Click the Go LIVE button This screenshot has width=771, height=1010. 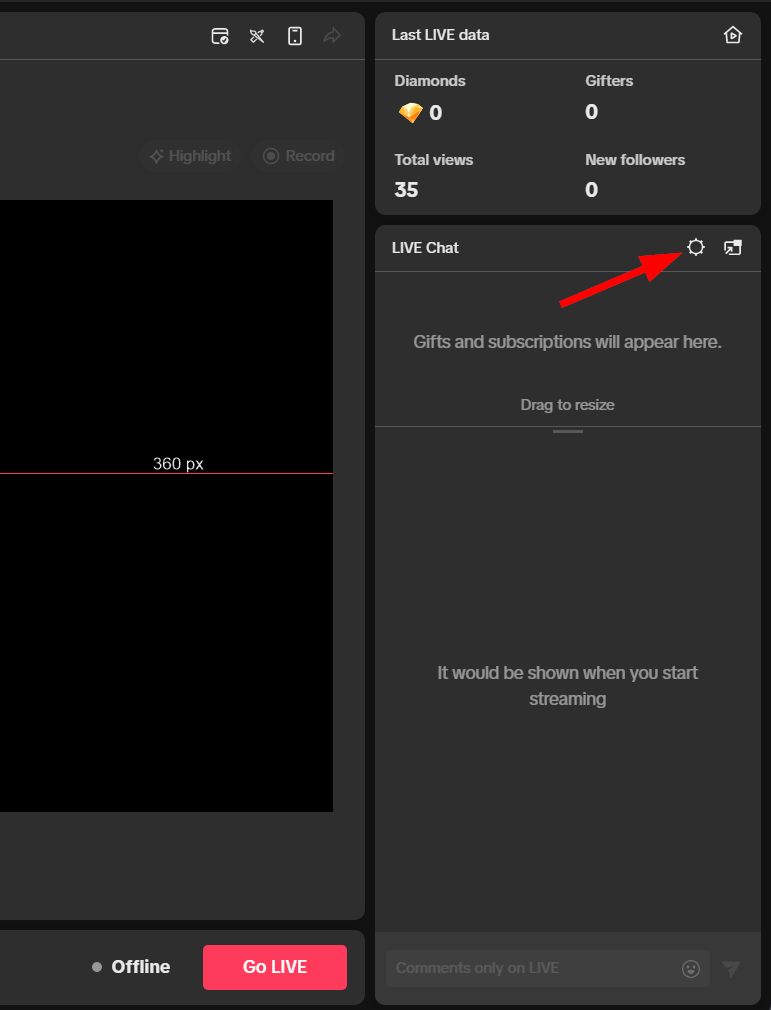pyautogui.click(x=275, y=967)
